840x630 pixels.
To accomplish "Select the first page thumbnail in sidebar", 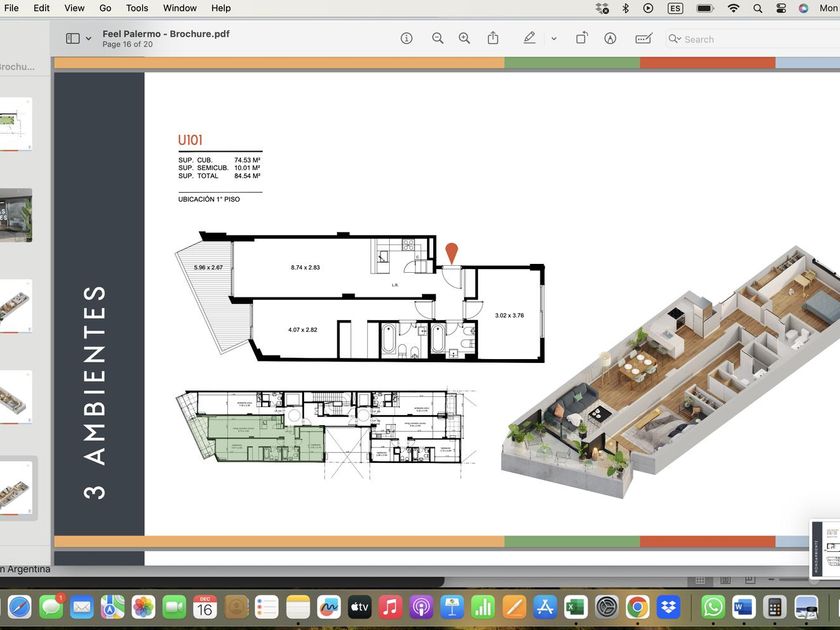I will 17,120.
